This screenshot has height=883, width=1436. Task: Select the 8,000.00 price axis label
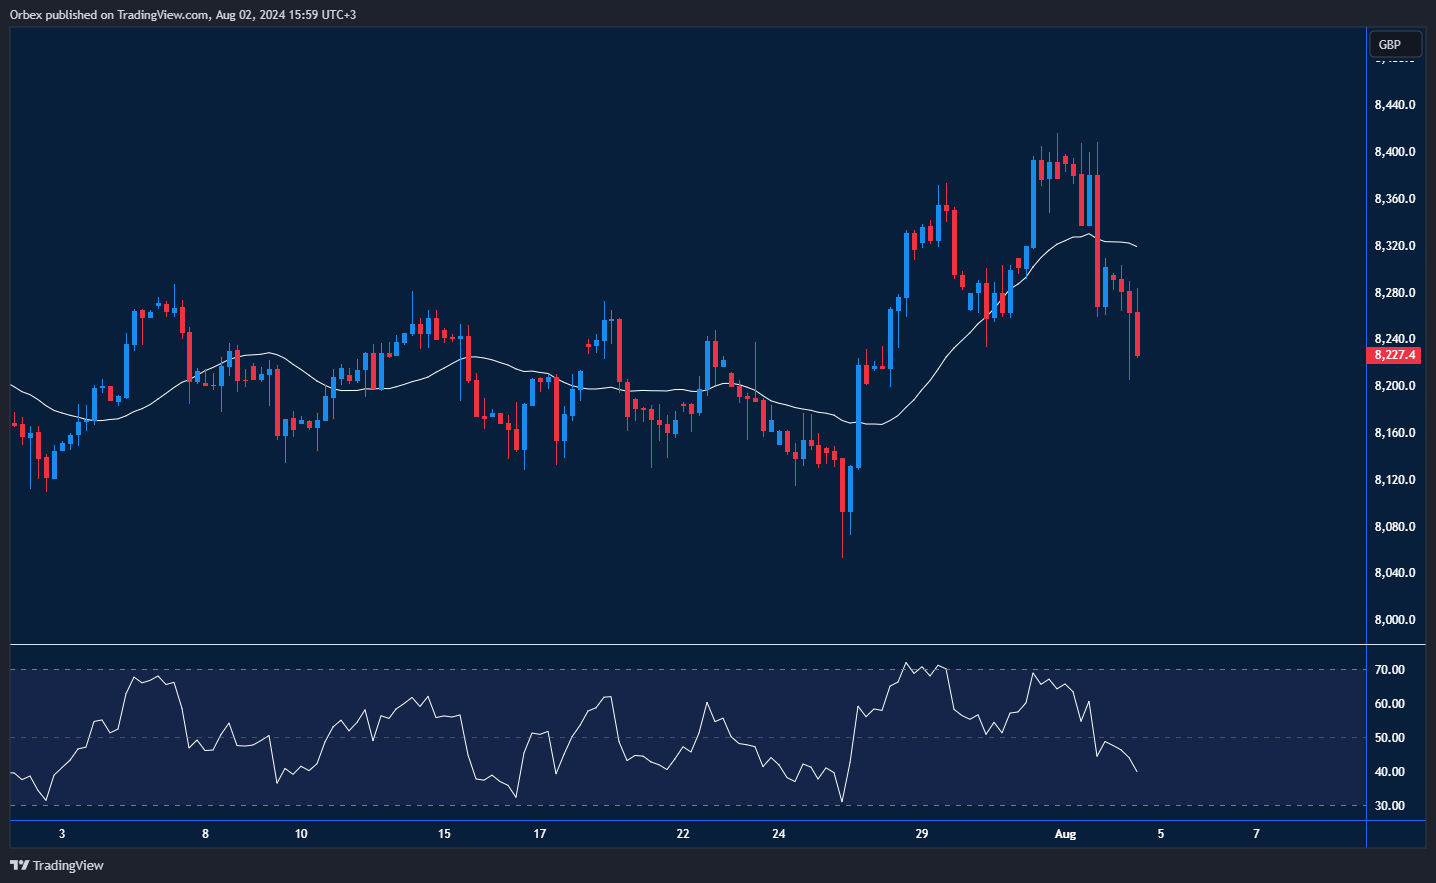pyautogui.click(x=1394, y=620)
